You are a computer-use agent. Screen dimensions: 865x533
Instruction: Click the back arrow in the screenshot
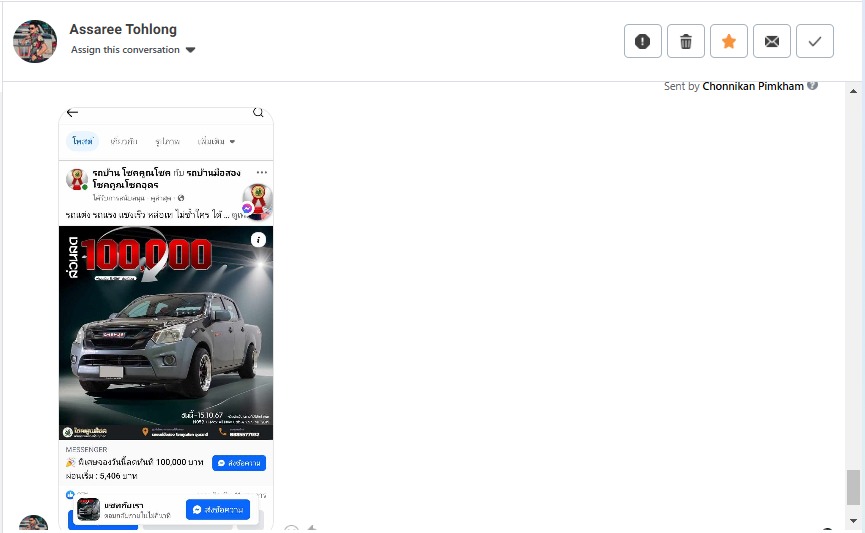(72, 112)
